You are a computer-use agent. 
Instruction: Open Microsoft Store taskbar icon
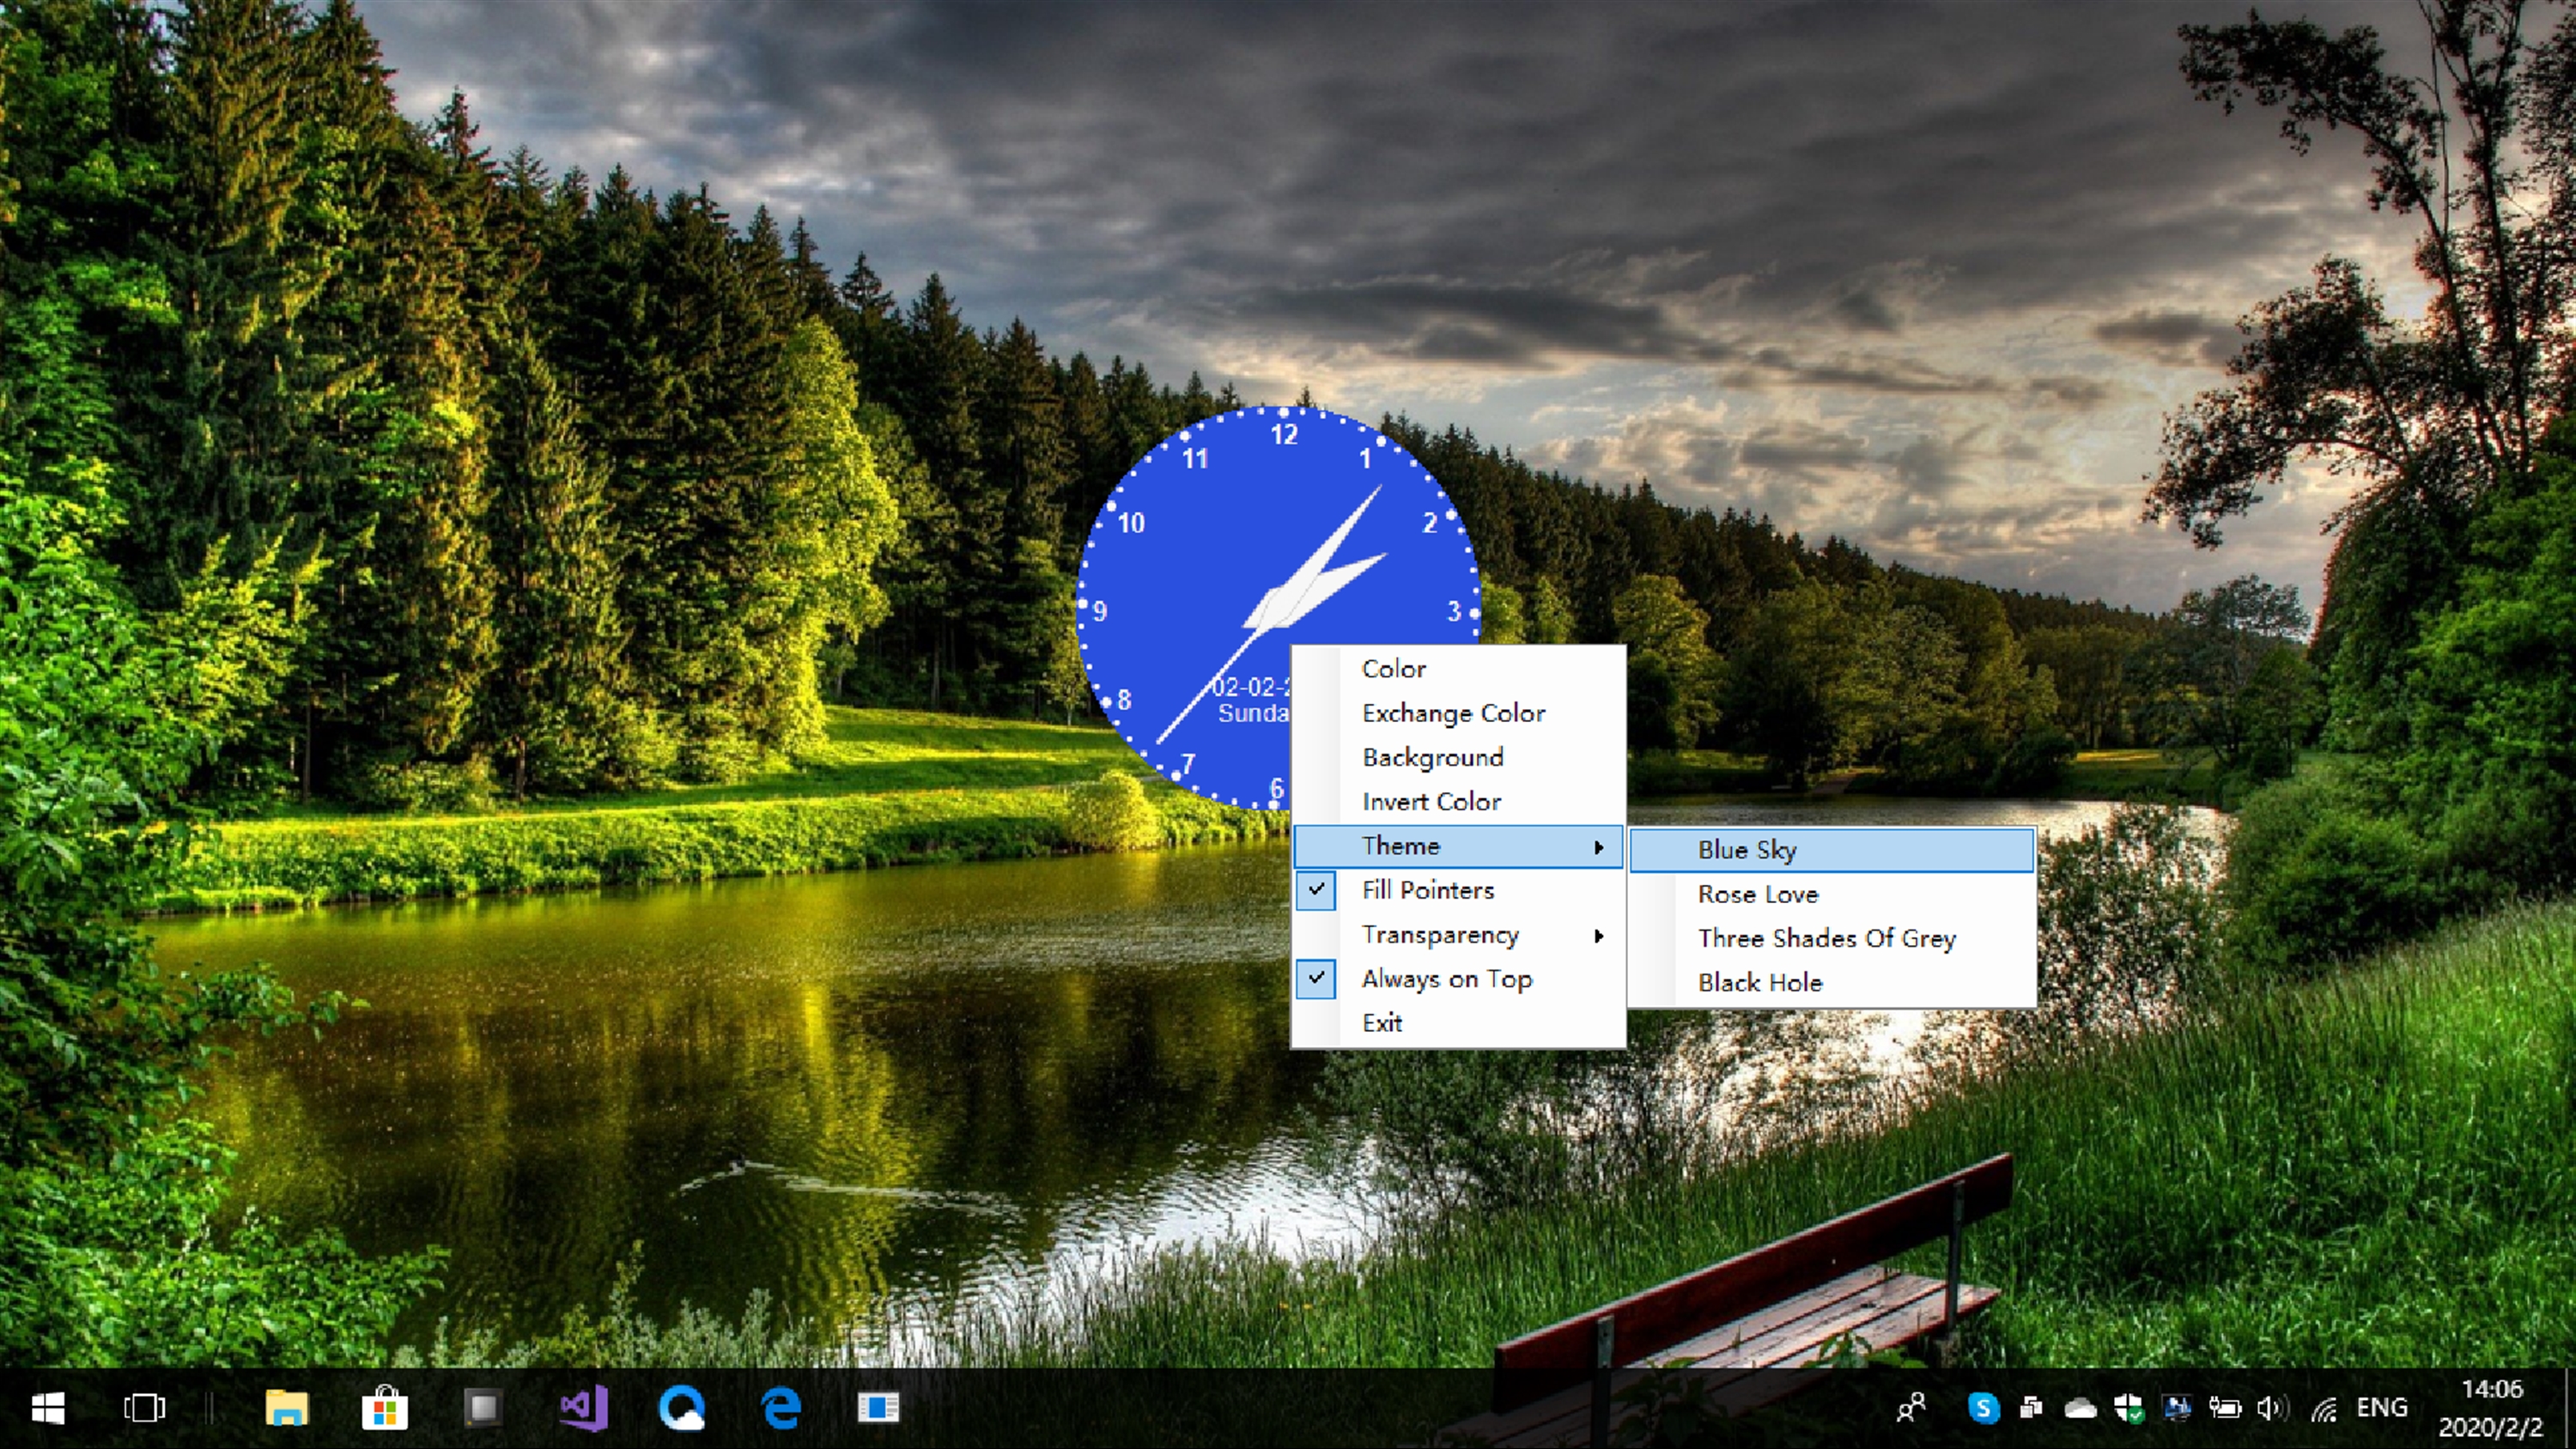(384, 1408)
